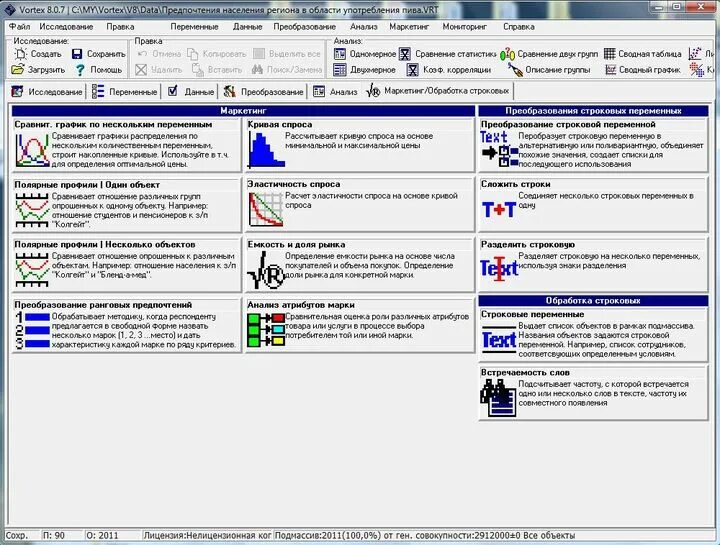The image size is (720, 545).
Task: Open Полярные профили Один объект icon
Action: [32, 210]
